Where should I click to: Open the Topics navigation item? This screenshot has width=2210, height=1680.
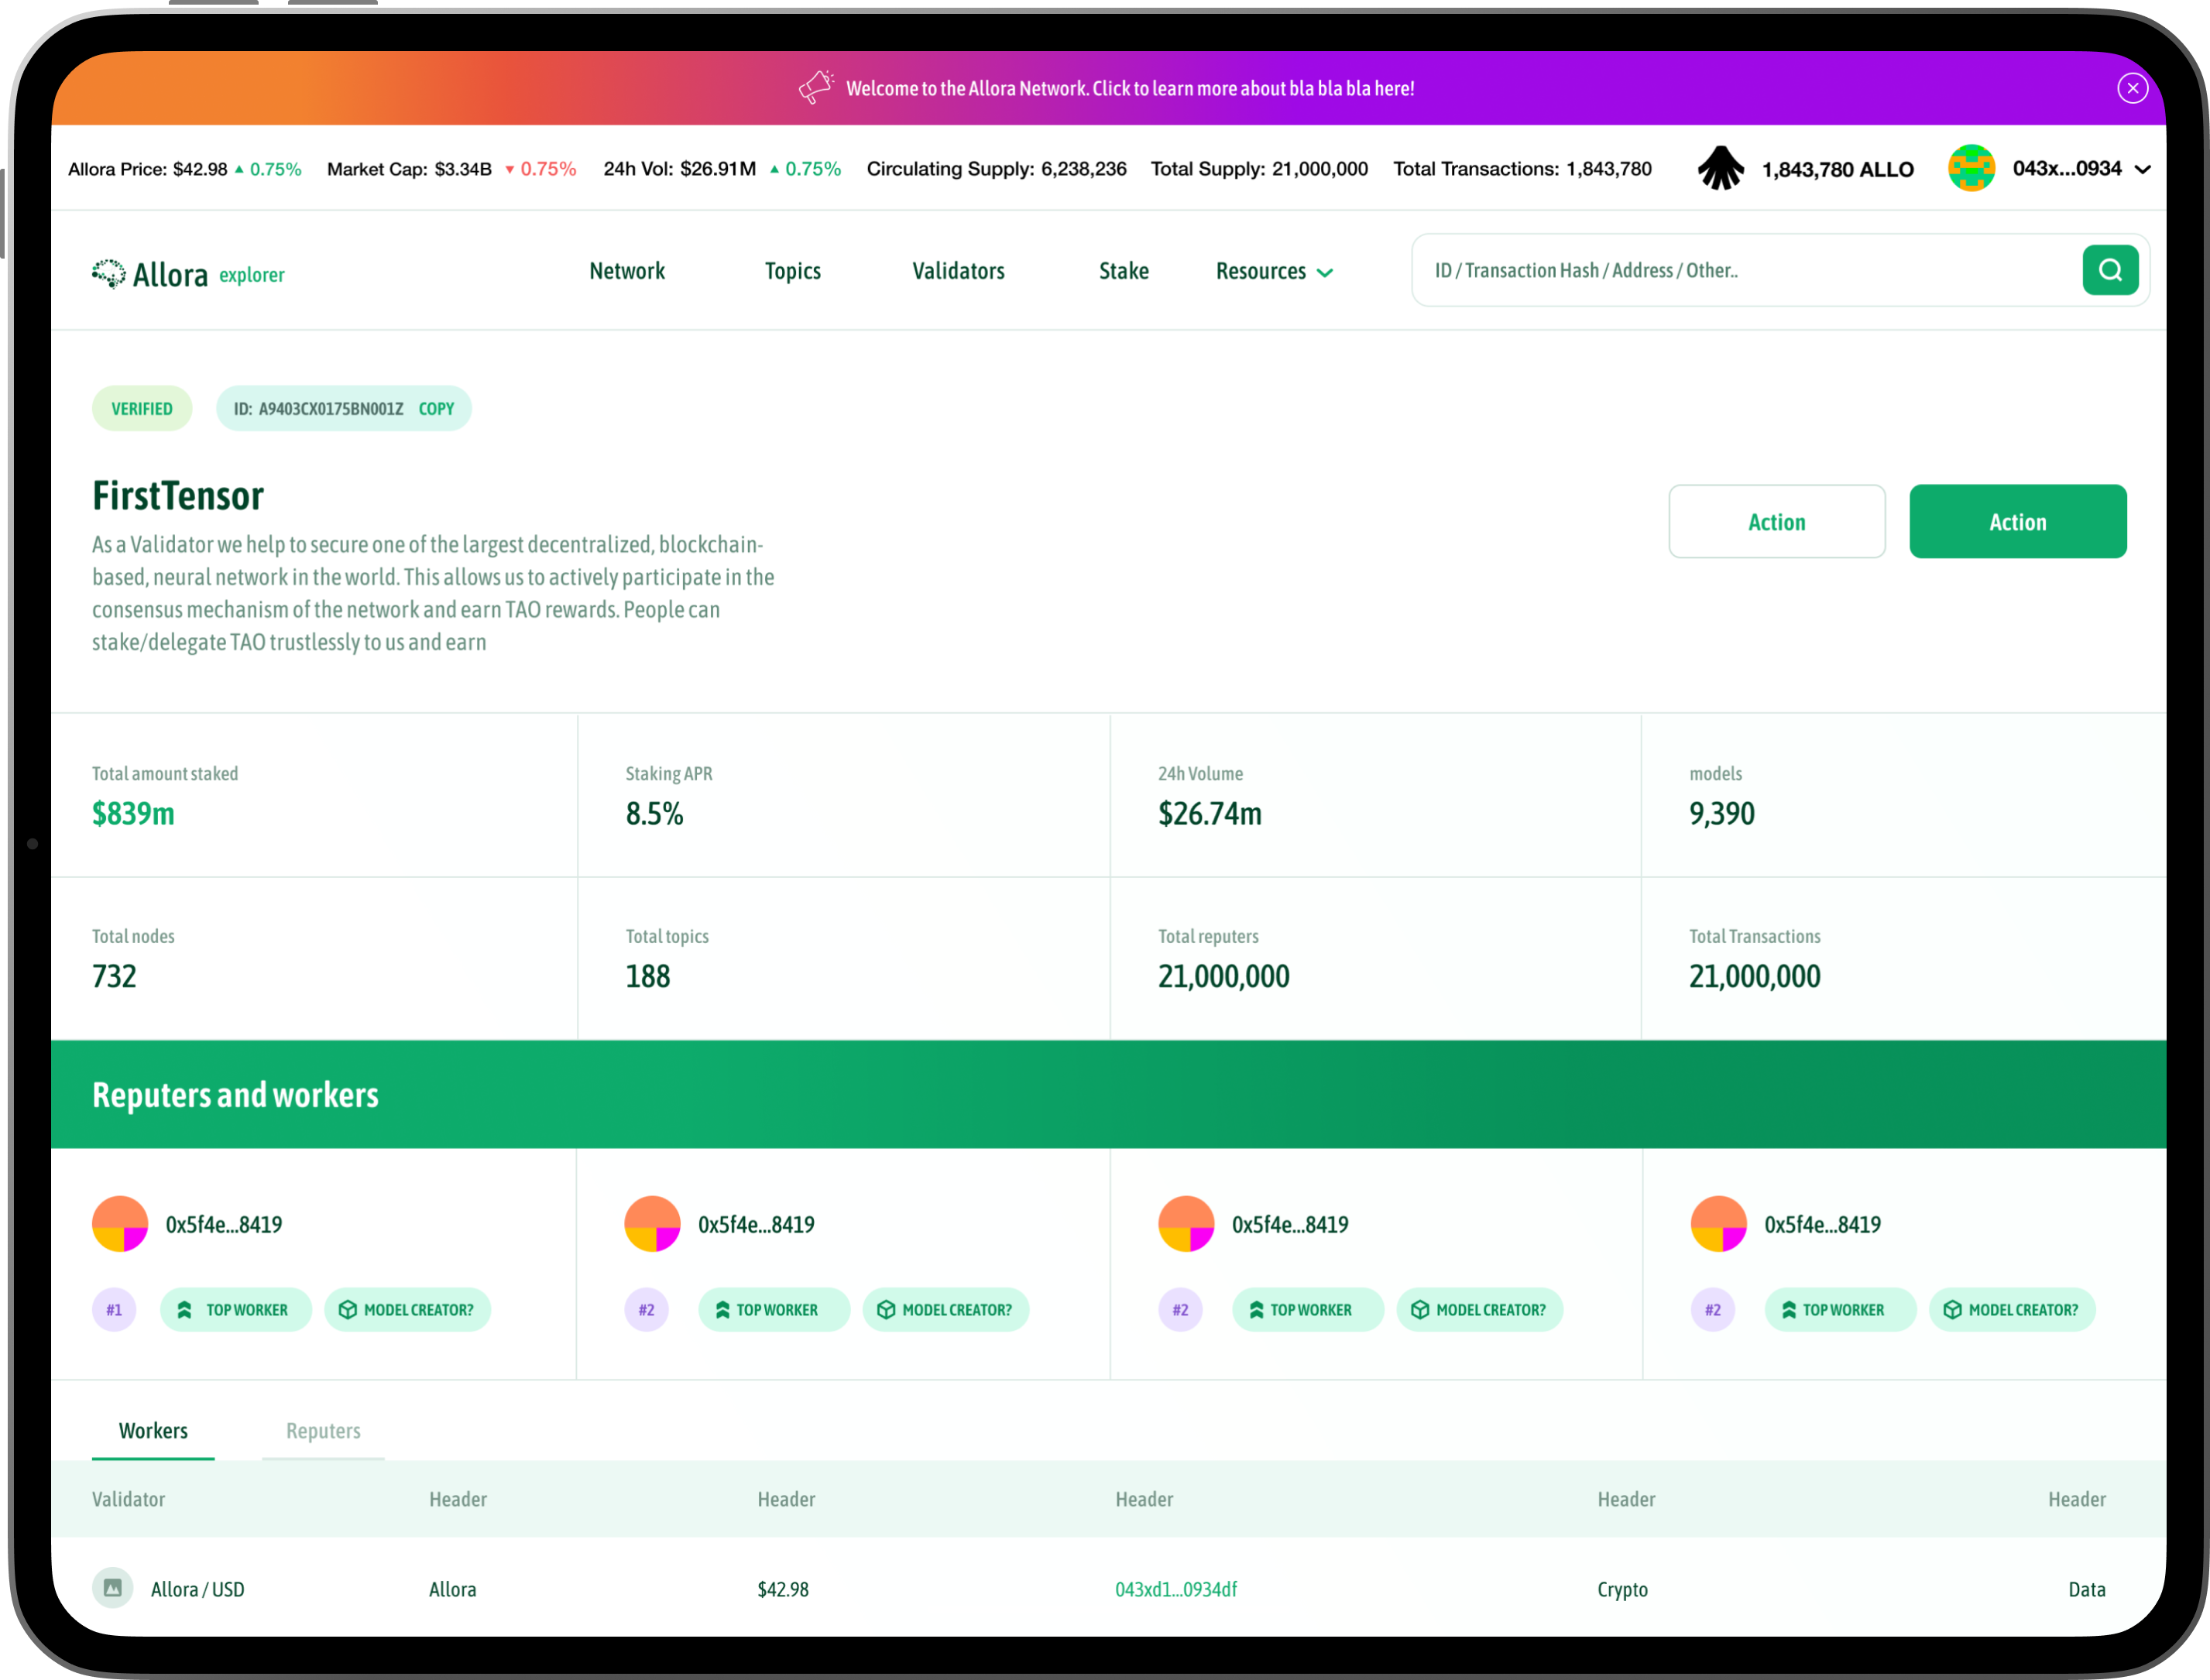point(792,271)
